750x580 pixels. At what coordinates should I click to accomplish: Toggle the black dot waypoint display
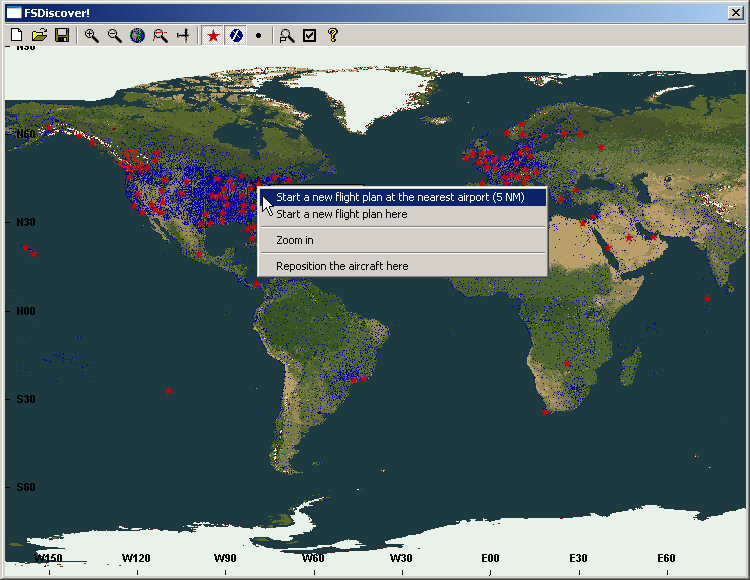pos(258,35)
